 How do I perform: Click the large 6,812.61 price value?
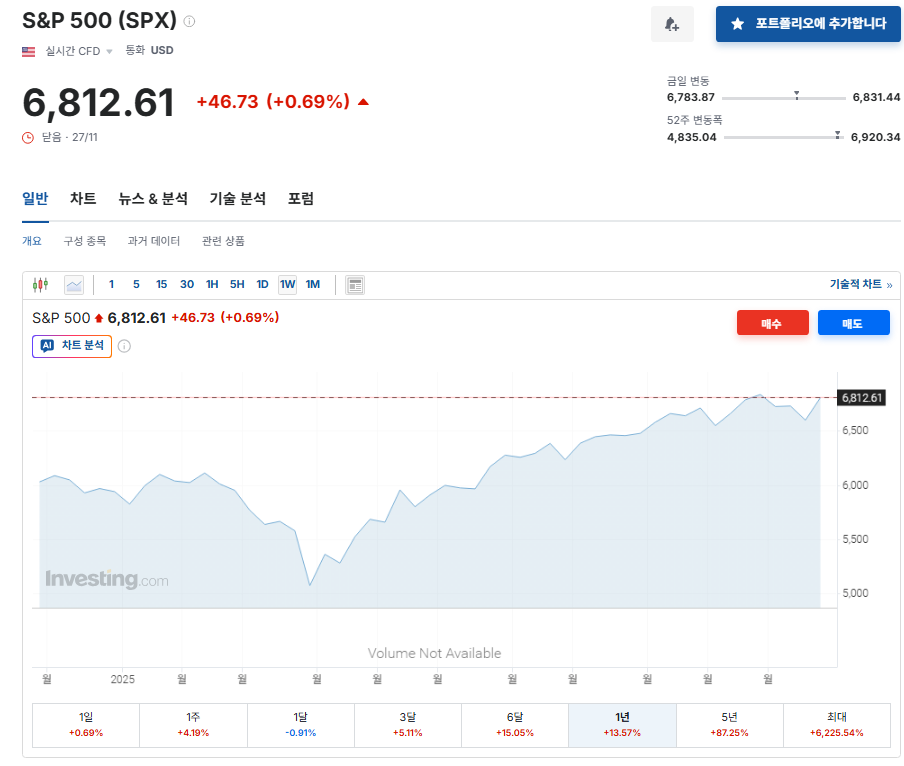98,103
